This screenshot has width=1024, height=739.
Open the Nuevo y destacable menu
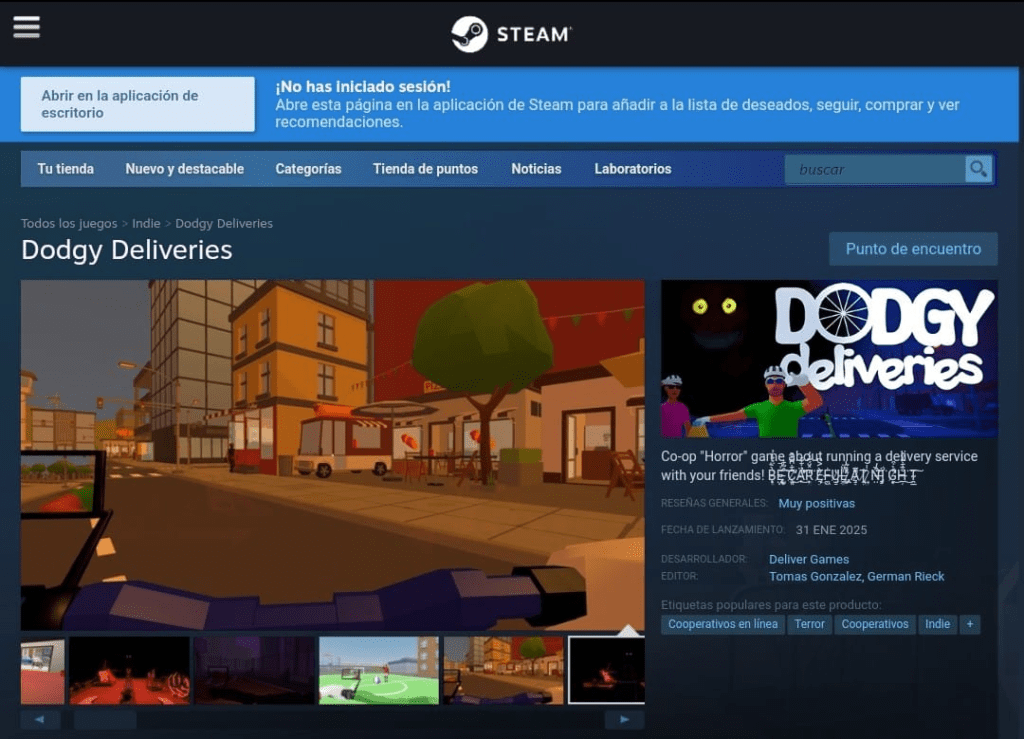point(185,169)
